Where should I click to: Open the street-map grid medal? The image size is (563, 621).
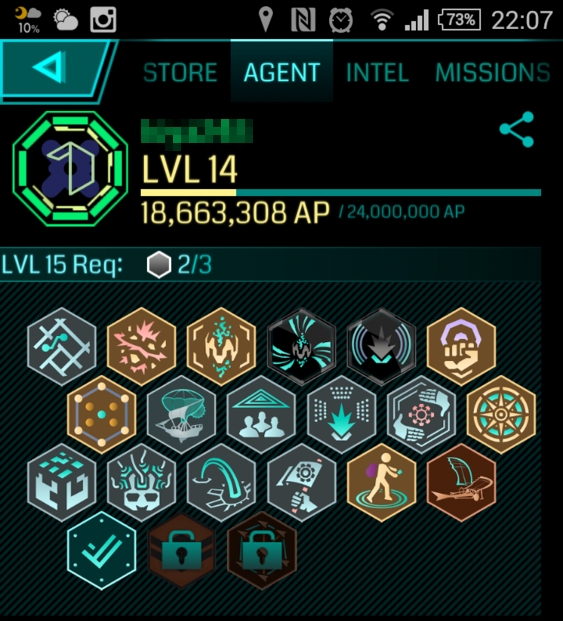click(x=62, y=347)
